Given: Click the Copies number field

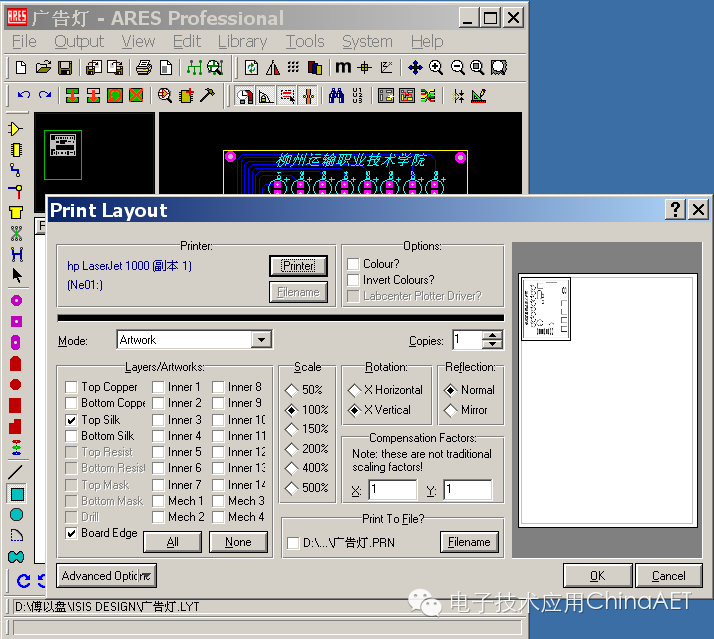Looking at the screenshot, I should point(467,340).
